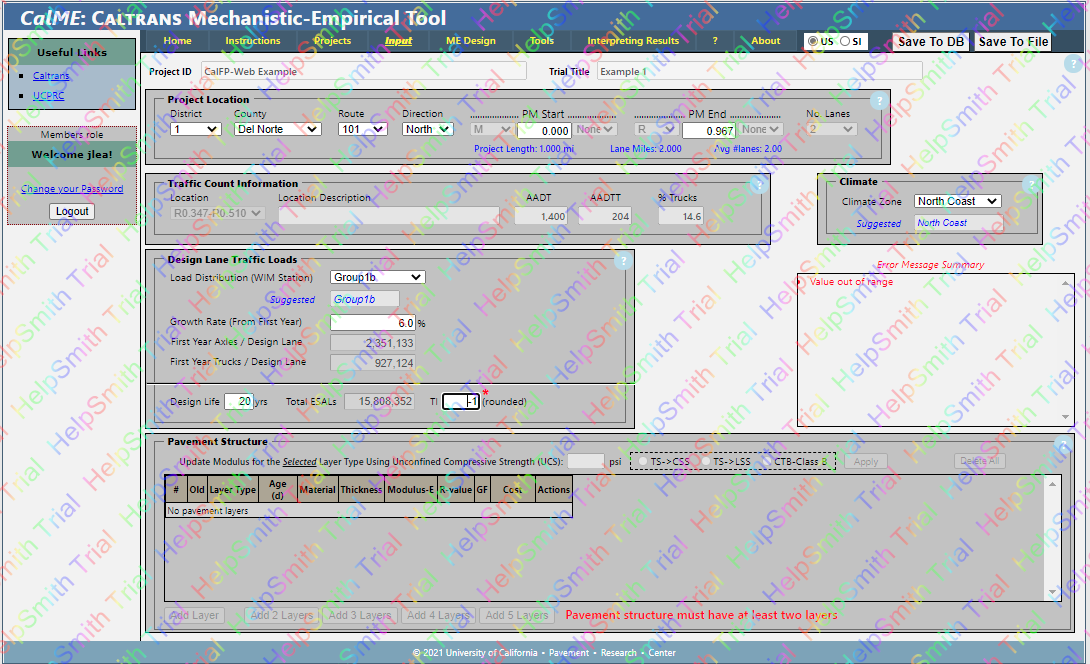Select SI units radio button
The image size is (1090, 664).
click(844, 41)
